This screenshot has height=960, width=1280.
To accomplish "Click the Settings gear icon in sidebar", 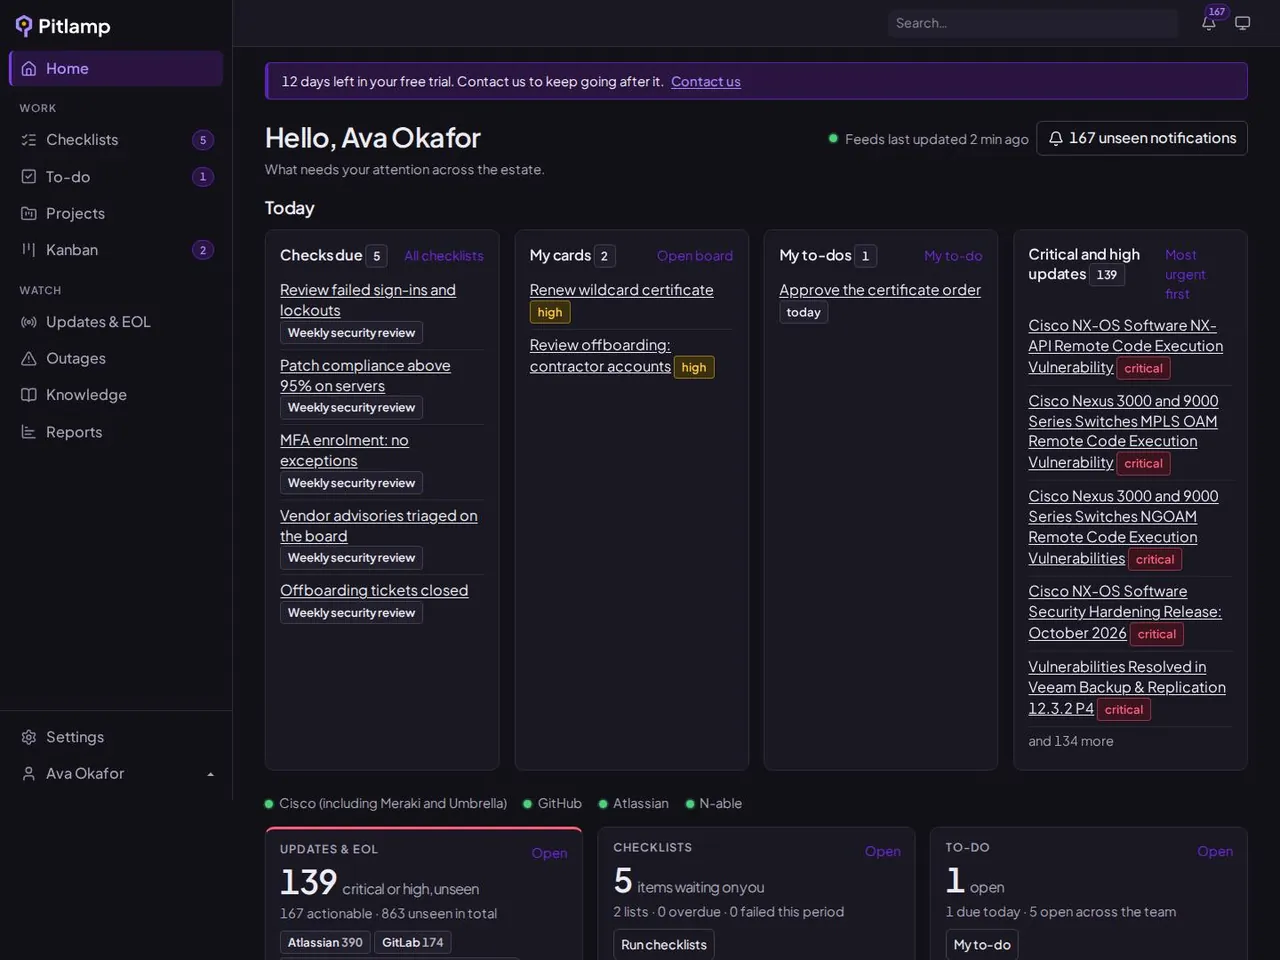I will 29,737.
